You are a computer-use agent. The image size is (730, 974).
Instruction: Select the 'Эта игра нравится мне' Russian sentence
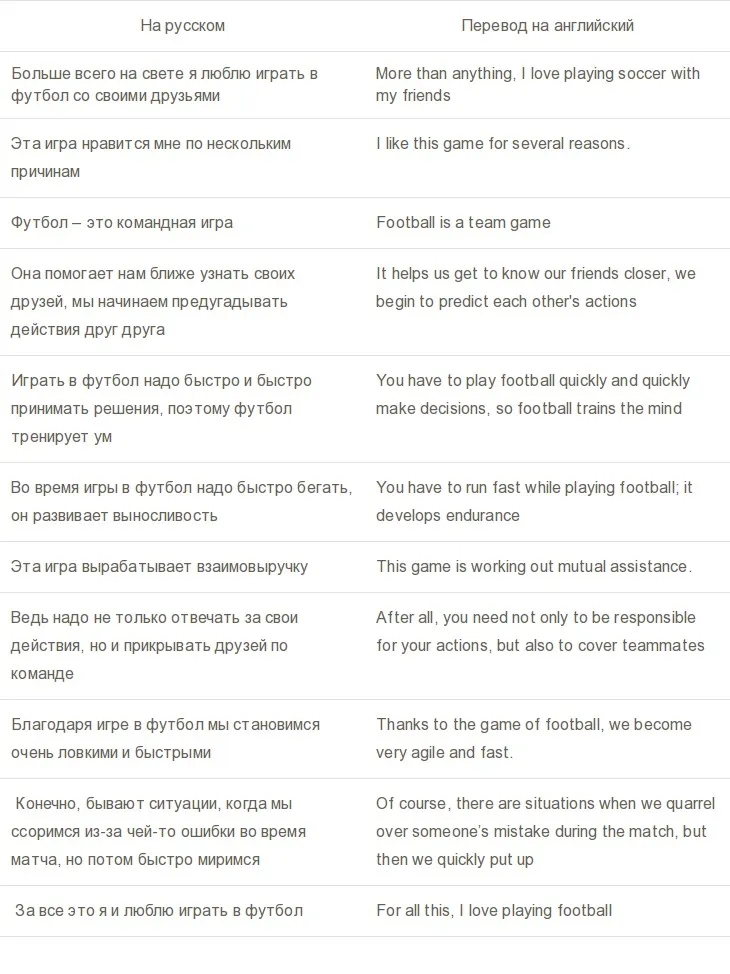click(x=151, y=157)
